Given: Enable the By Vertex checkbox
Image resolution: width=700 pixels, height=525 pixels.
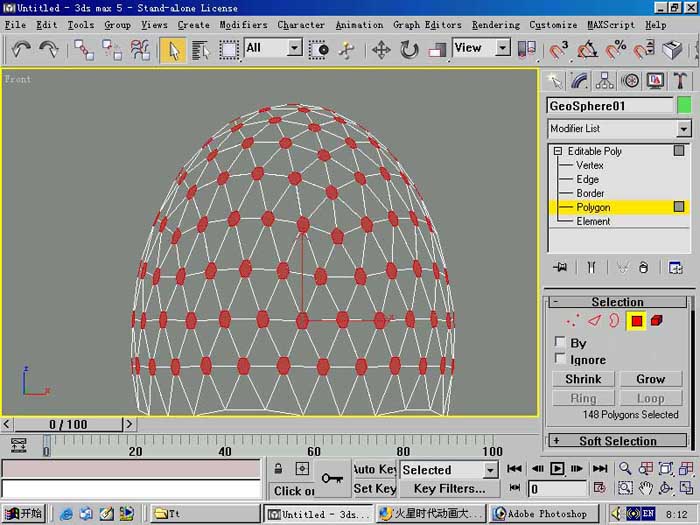Looking at the screenshot, I should pos(560,342).
